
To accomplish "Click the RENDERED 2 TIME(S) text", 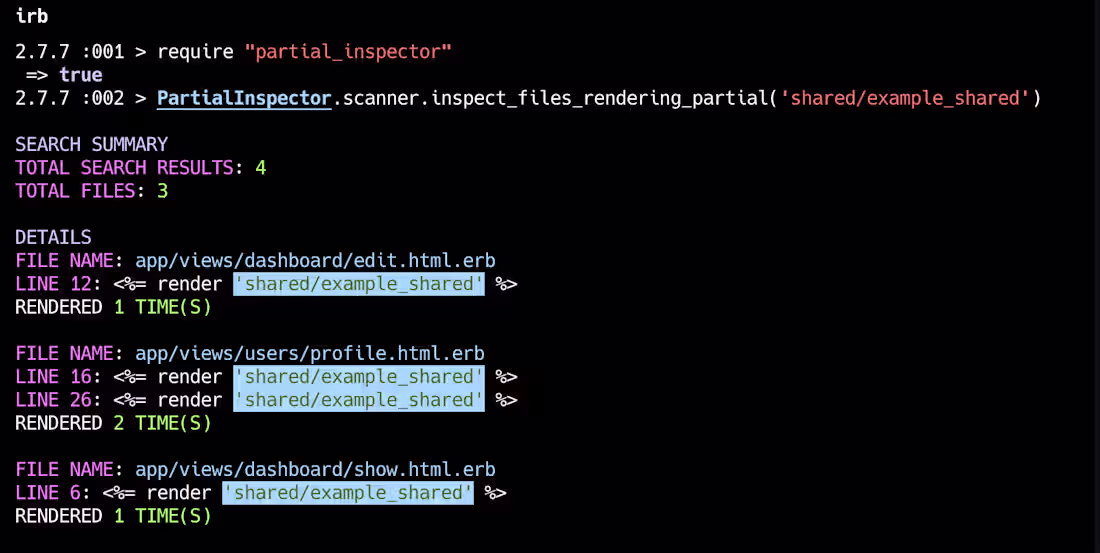I will click(x=113, y=423).
